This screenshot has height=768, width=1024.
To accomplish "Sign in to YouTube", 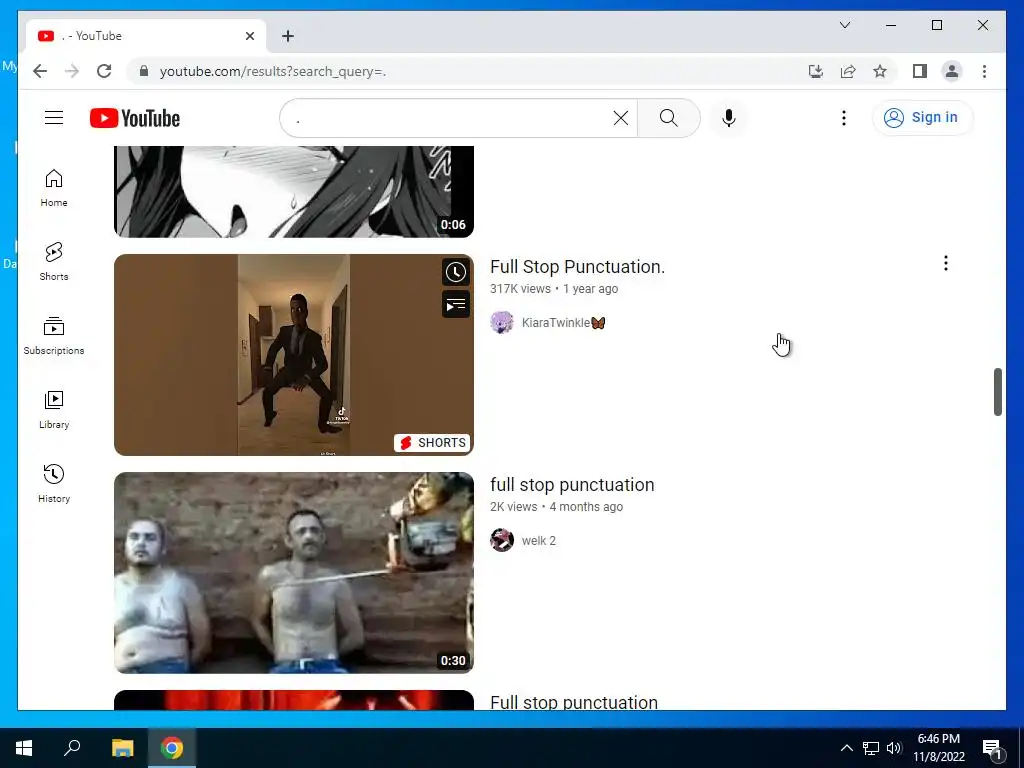I will (x=922, y=118).
